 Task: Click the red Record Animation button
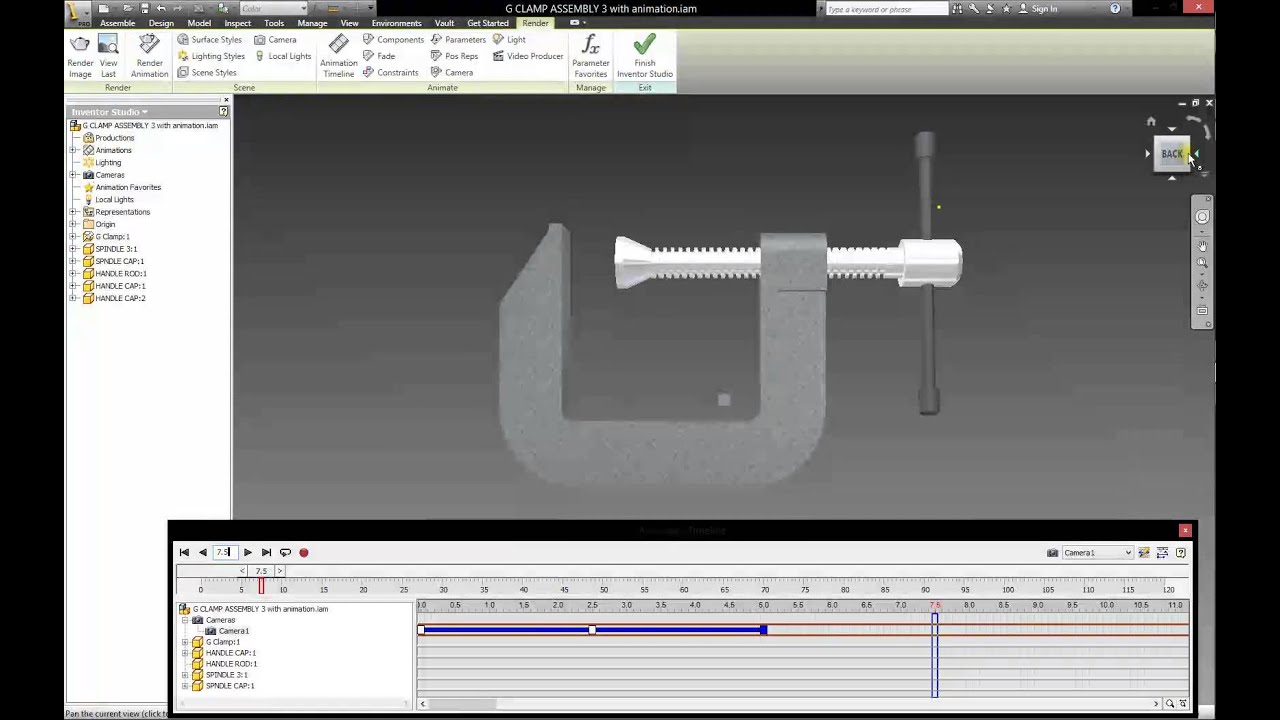point(303,552)
